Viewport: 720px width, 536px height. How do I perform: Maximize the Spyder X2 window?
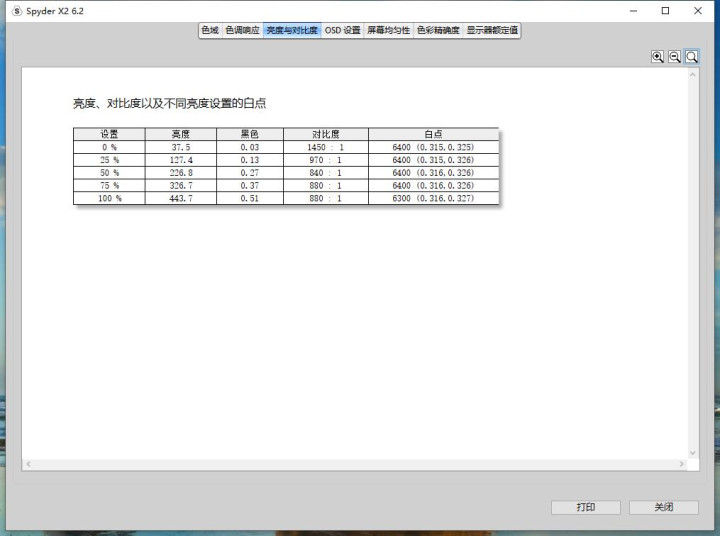(x=665, y=11)
